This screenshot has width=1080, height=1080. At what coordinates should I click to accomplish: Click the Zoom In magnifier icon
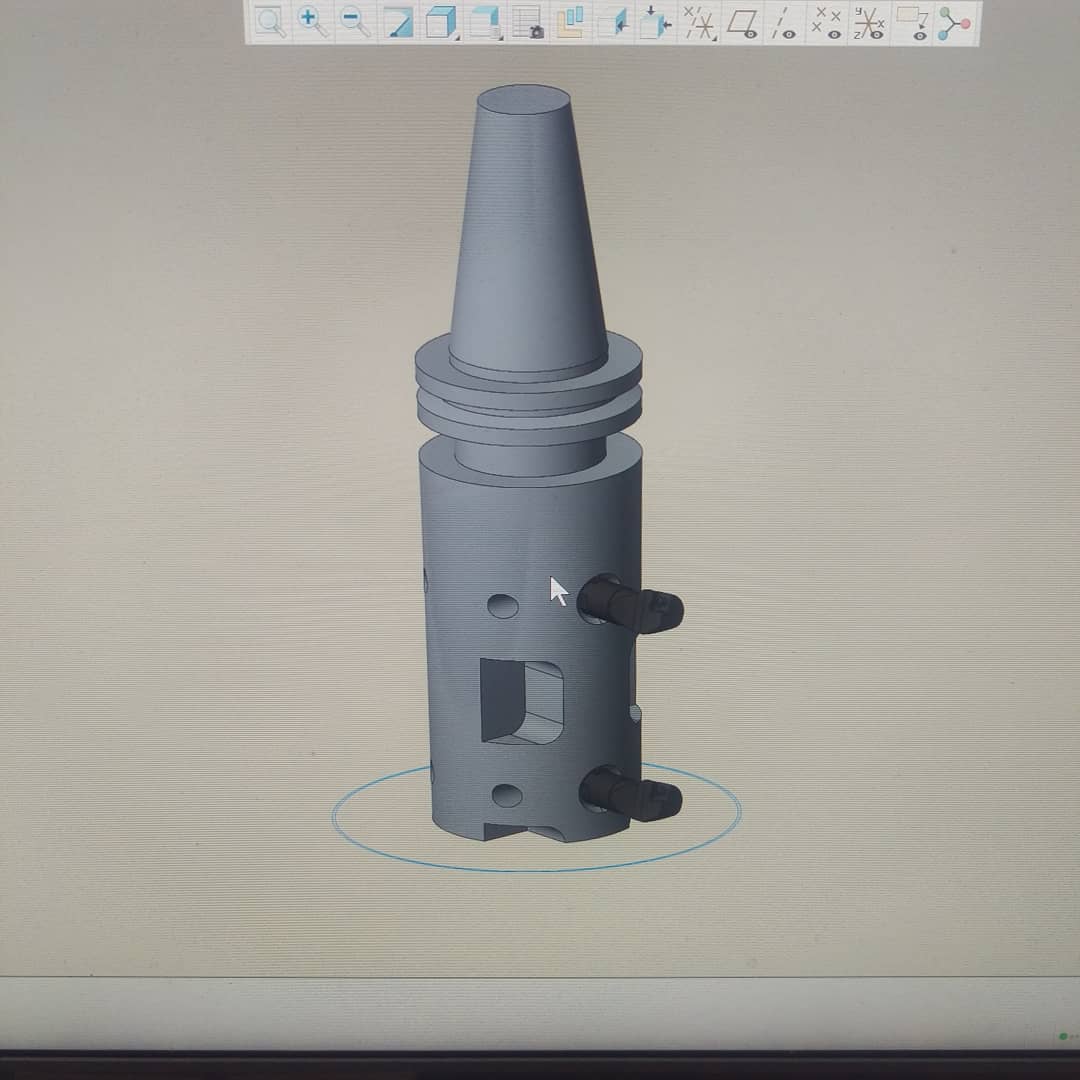click(311, 22)
